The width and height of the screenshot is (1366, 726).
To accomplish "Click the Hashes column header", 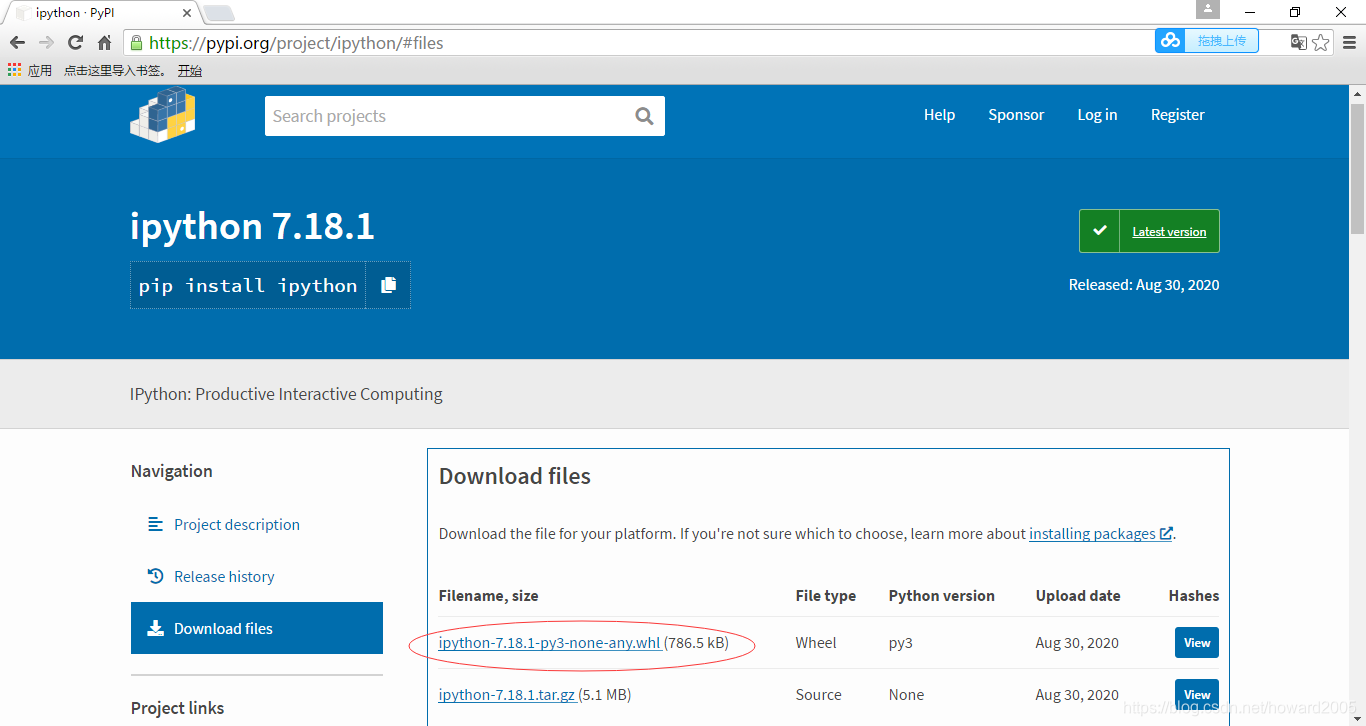I will coord(1194,596).
